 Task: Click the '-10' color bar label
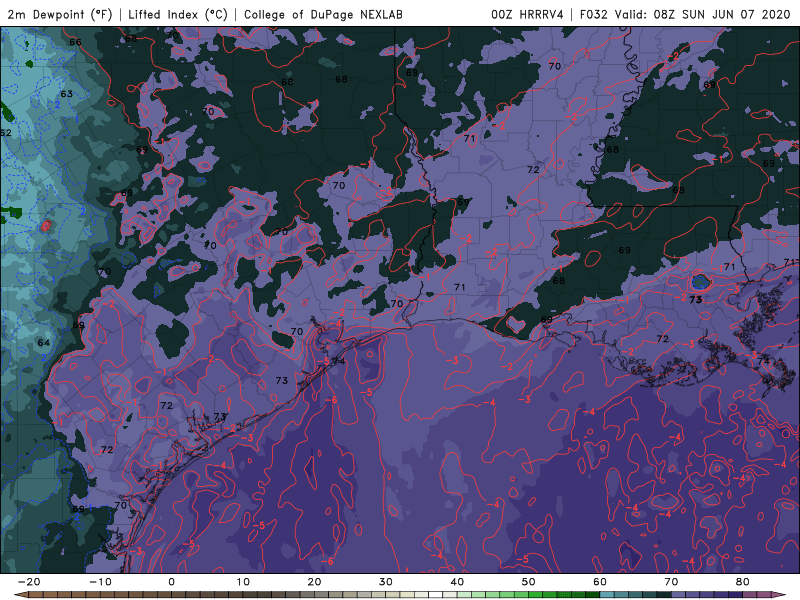point(100,582)
